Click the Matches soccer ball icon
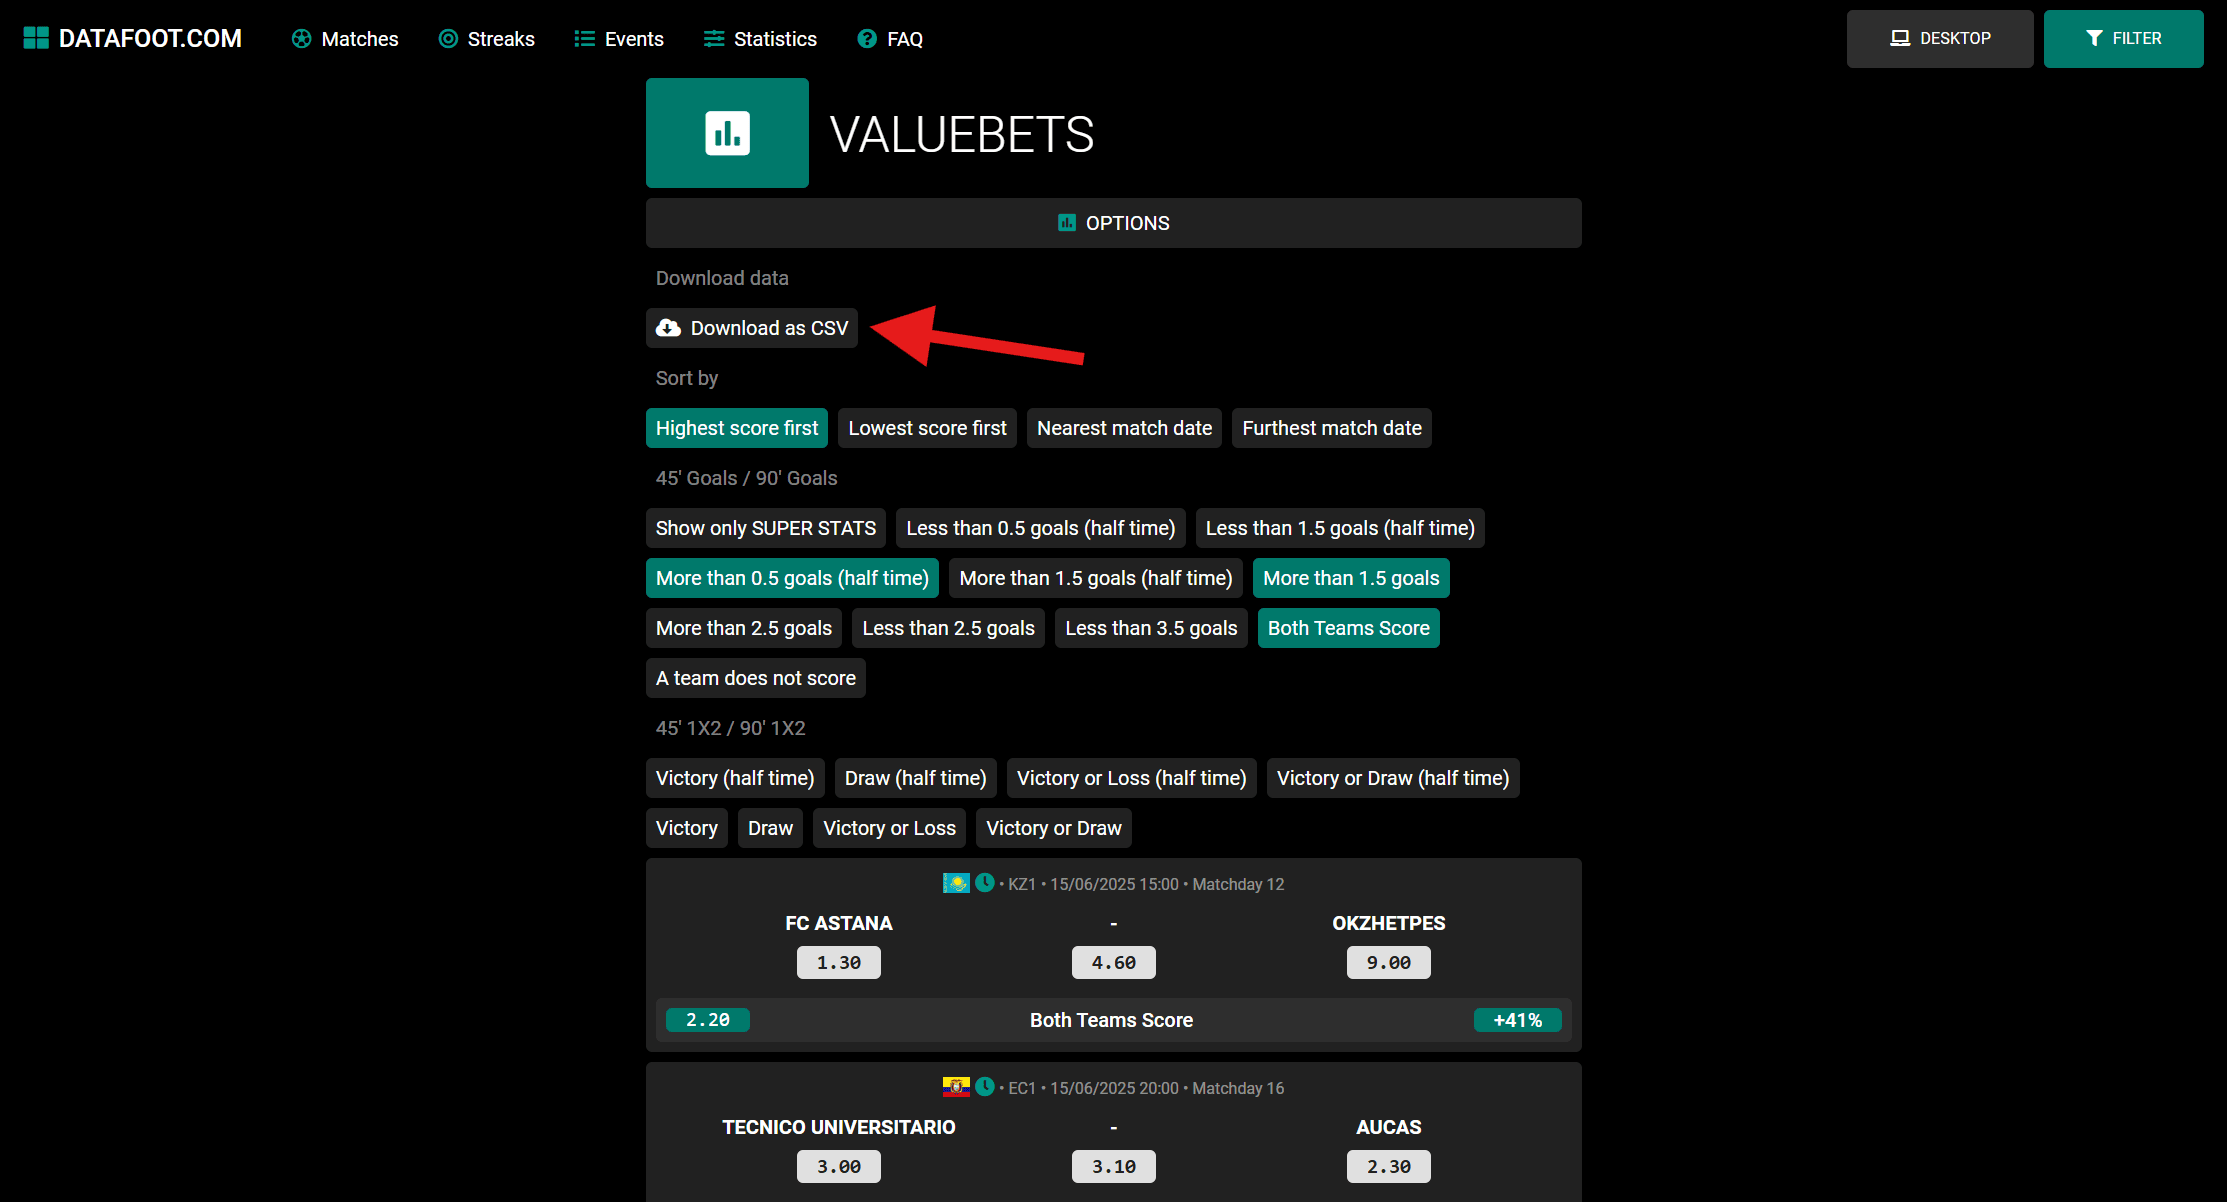Viewport: 2227px width, 1202px height. 301,39
